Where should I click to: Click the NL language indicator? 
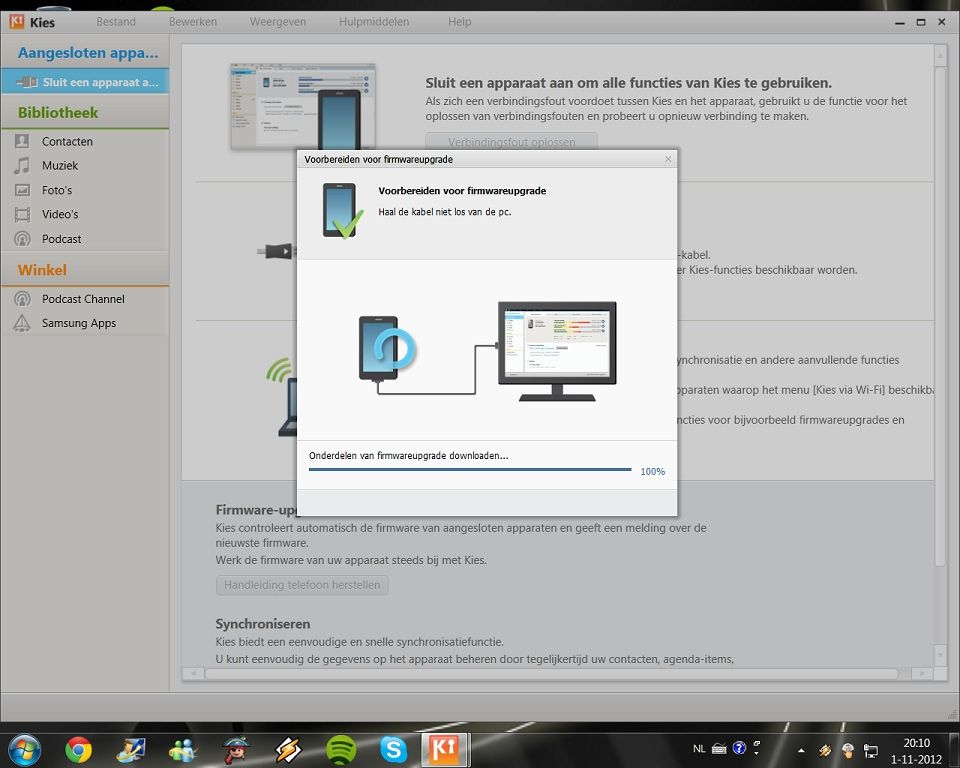[699, 748]
